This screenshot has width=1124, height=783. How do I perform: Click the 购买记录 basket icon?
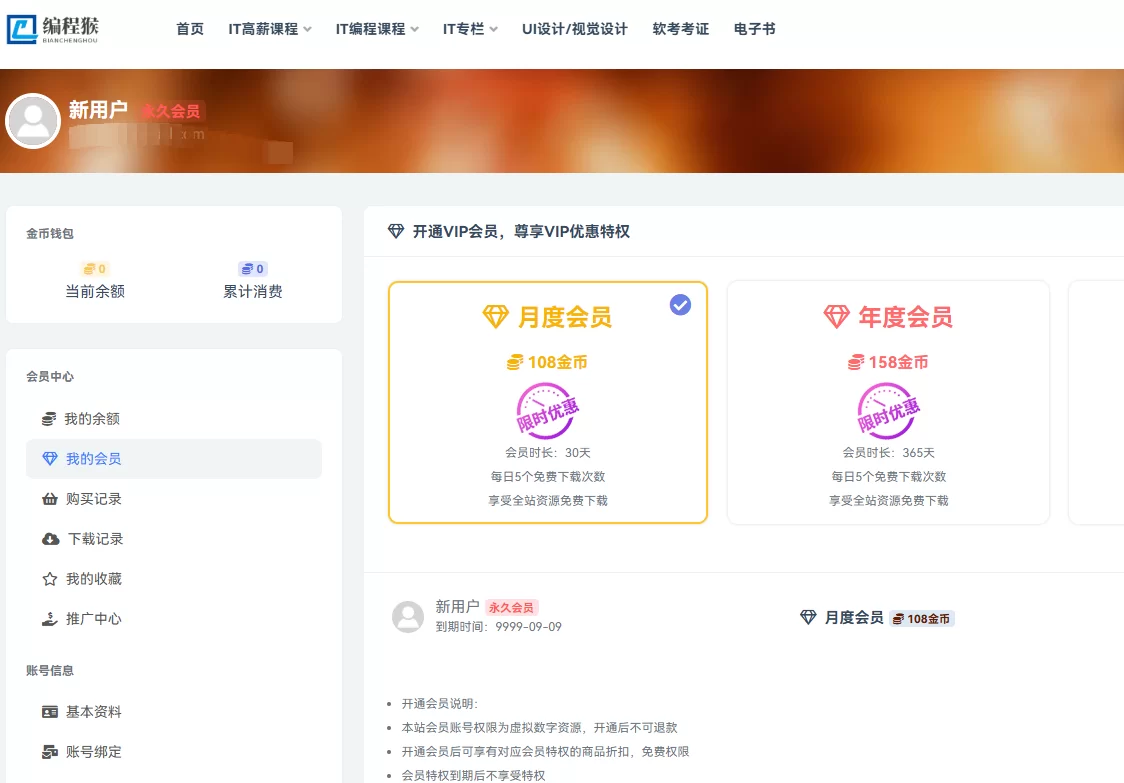point(49,499)
